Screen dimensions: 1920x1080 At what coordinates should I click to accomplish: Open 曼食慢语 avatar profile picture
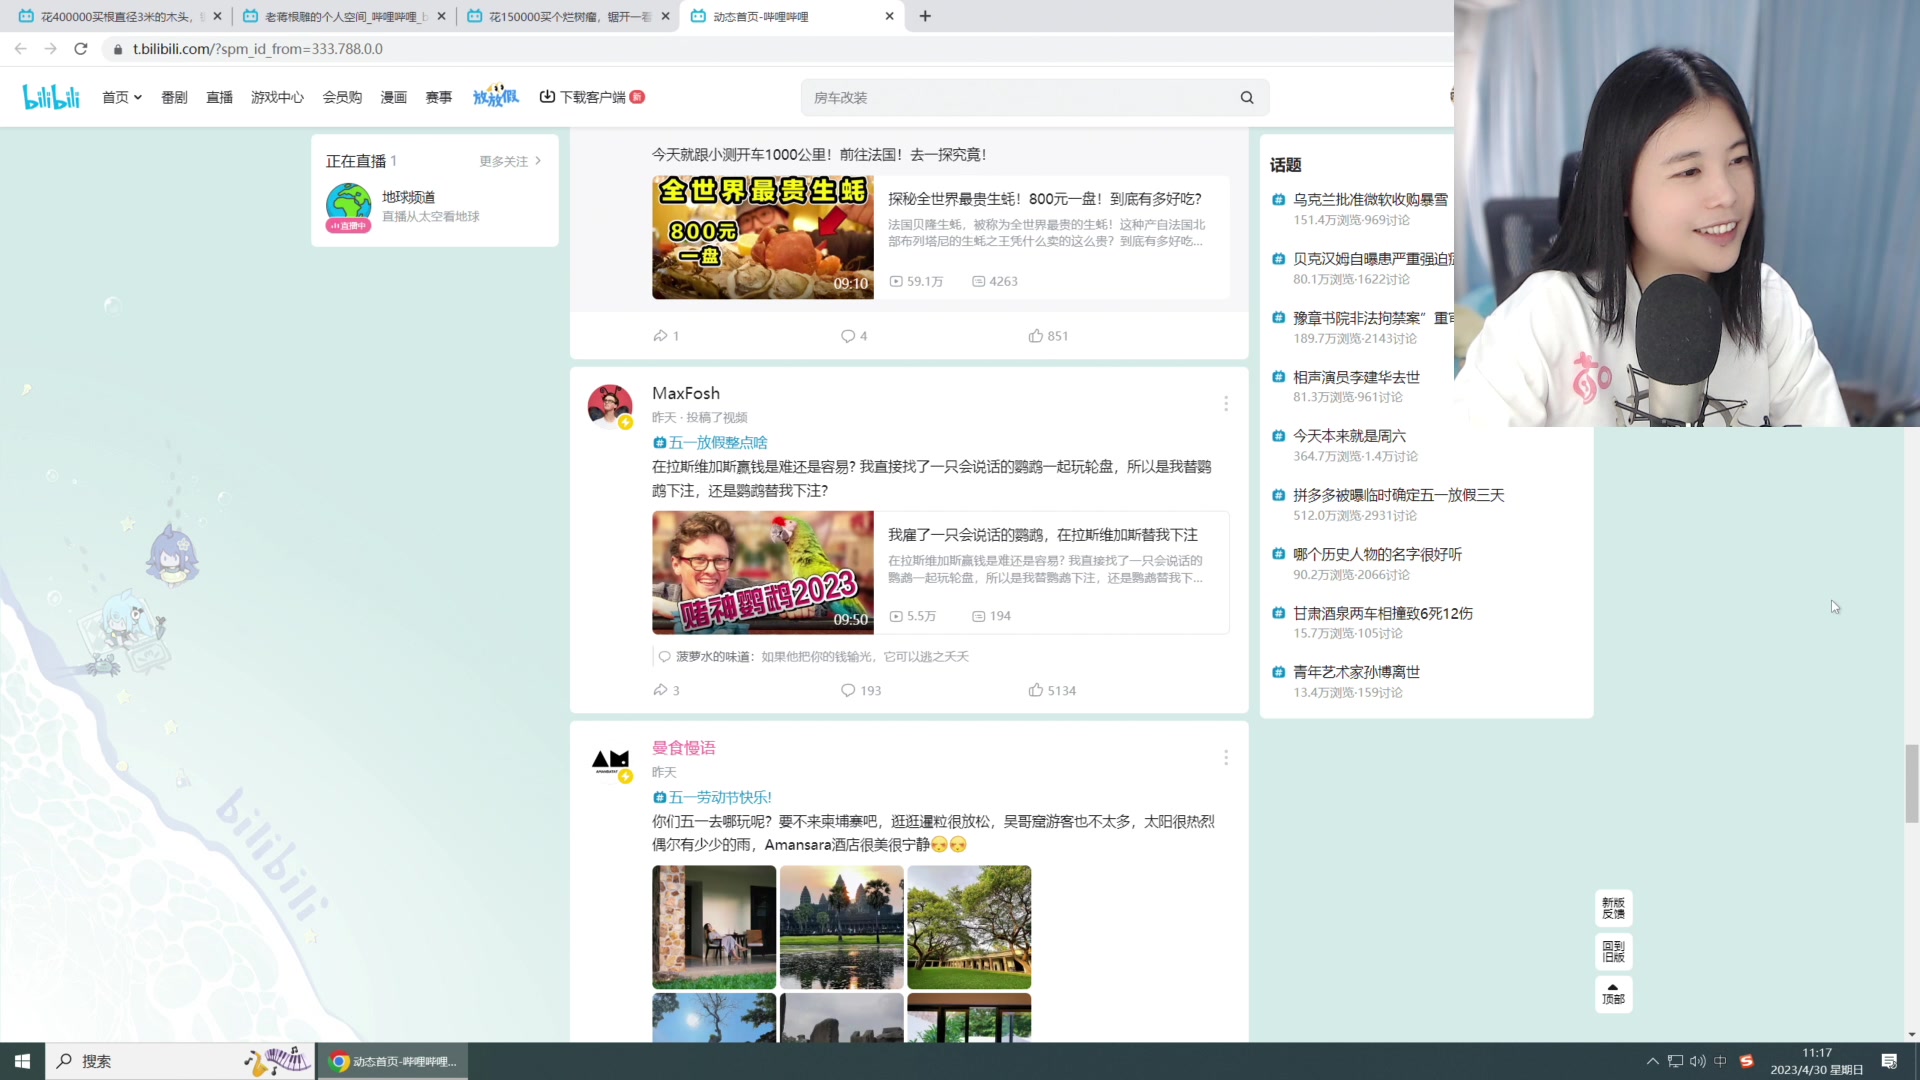[610, 760]
